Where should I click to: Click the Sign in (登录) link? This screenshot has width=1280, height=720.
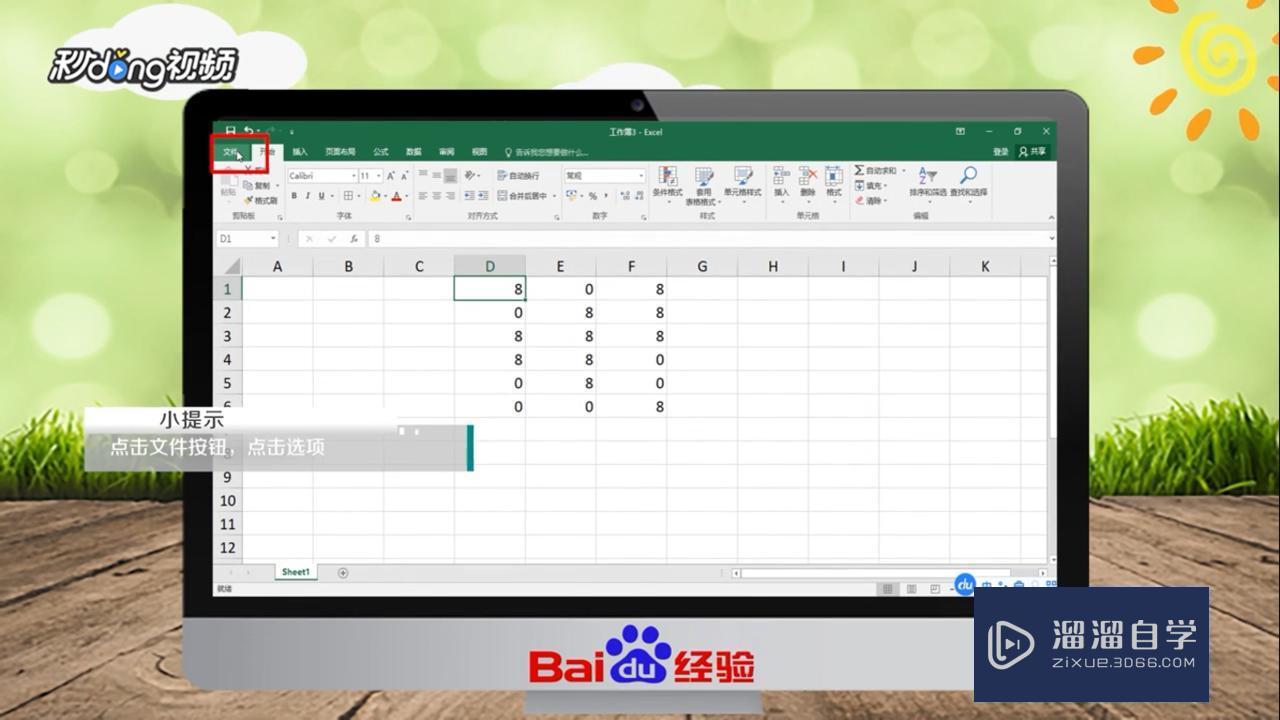pos(1001,152)
